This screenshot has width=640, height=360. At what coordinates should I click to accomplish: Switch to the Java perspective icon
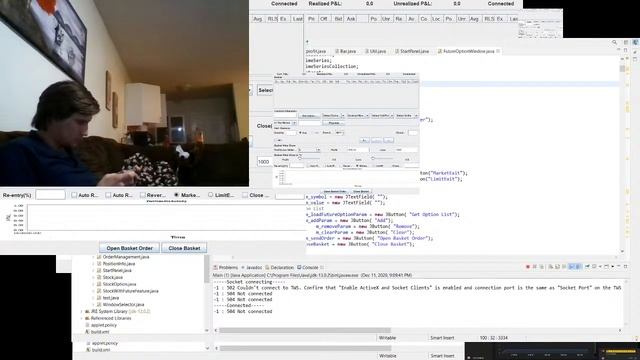point(635,42)
